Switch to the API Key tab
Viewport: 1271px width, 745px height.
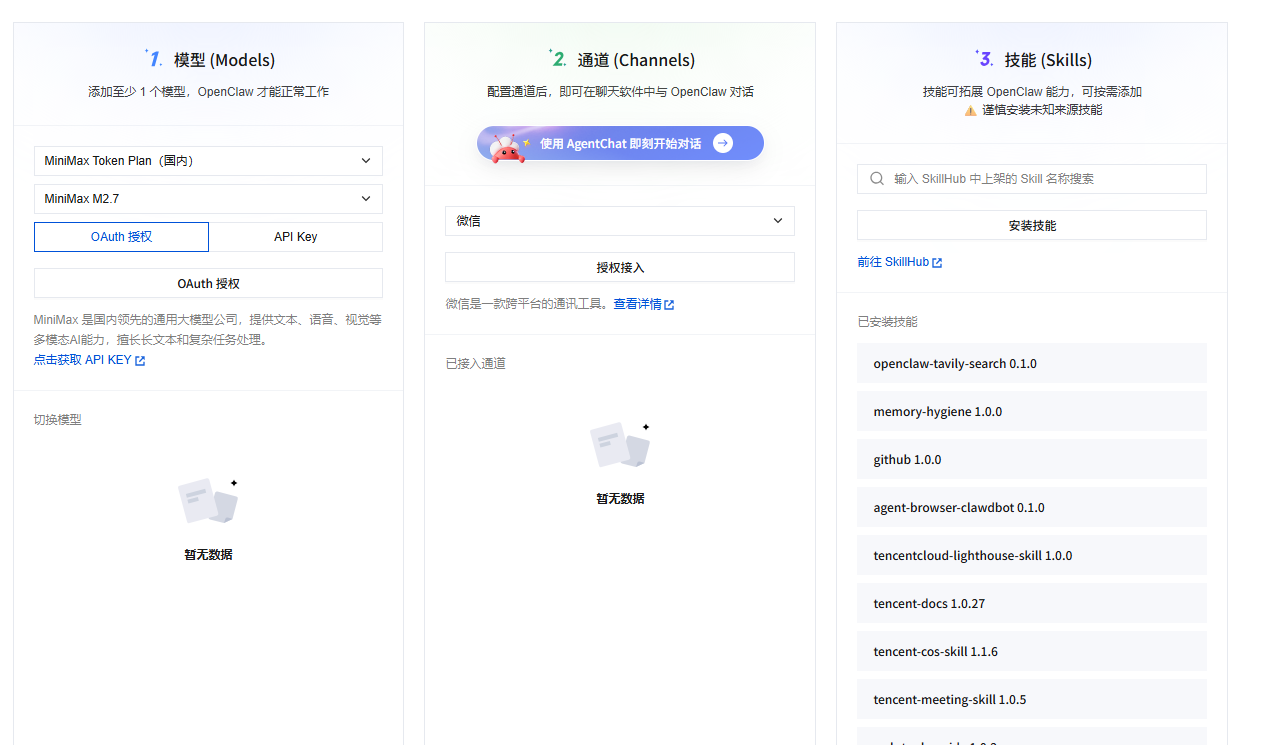coord(295,236)
